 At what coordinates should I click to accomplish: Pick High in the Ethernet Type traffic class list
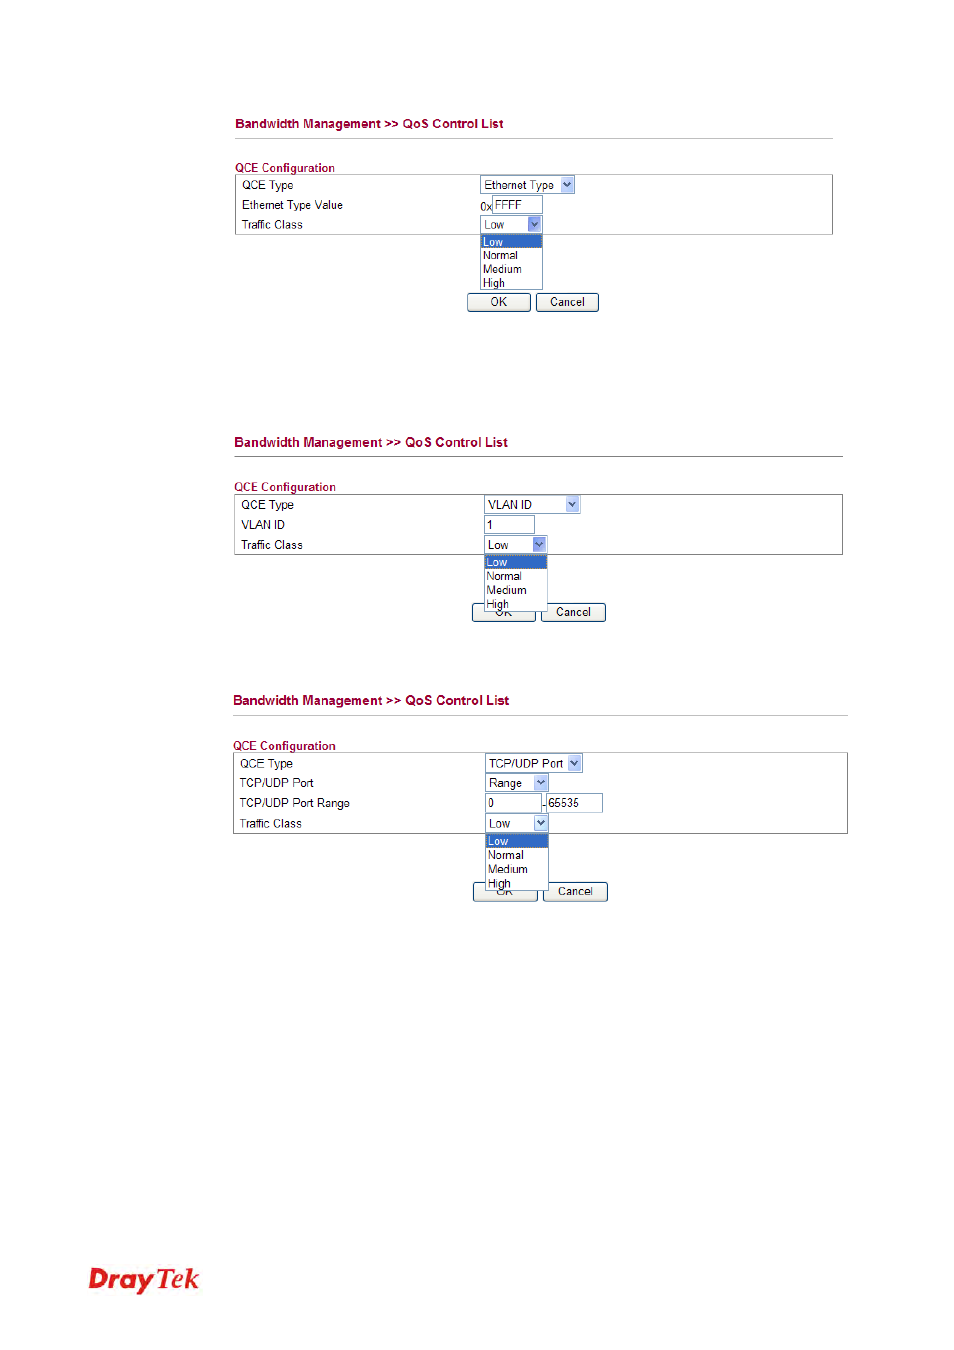510,283
